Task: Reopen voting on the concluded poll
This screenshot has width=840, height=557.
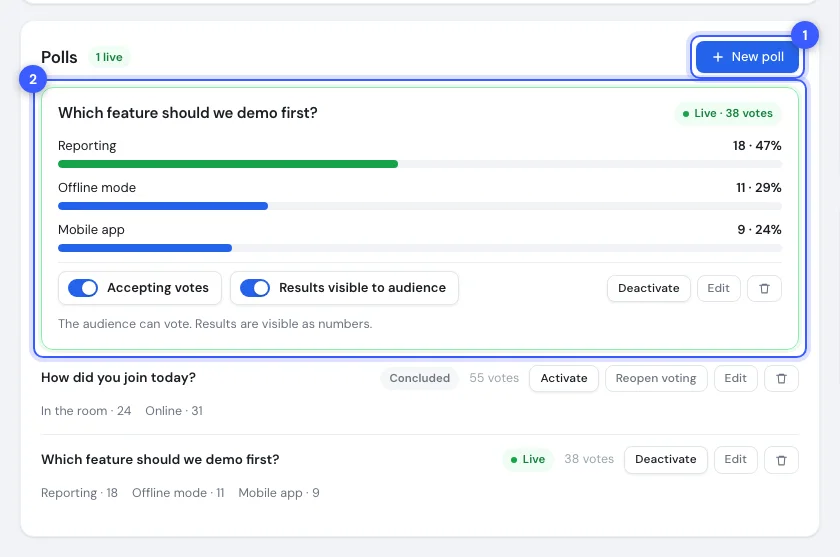Action: click(x=656, y=378)
